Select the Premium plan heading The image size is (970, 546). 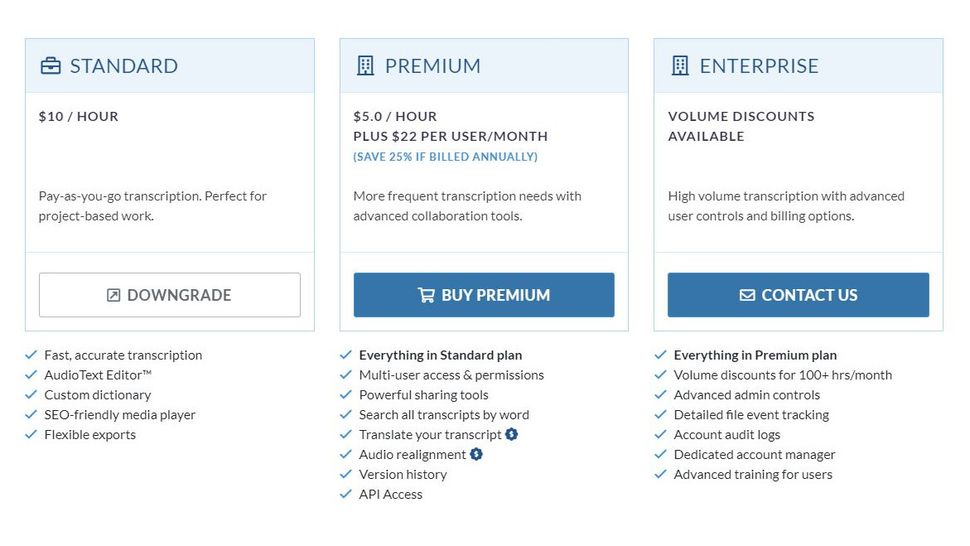click(x=432, y=66)
